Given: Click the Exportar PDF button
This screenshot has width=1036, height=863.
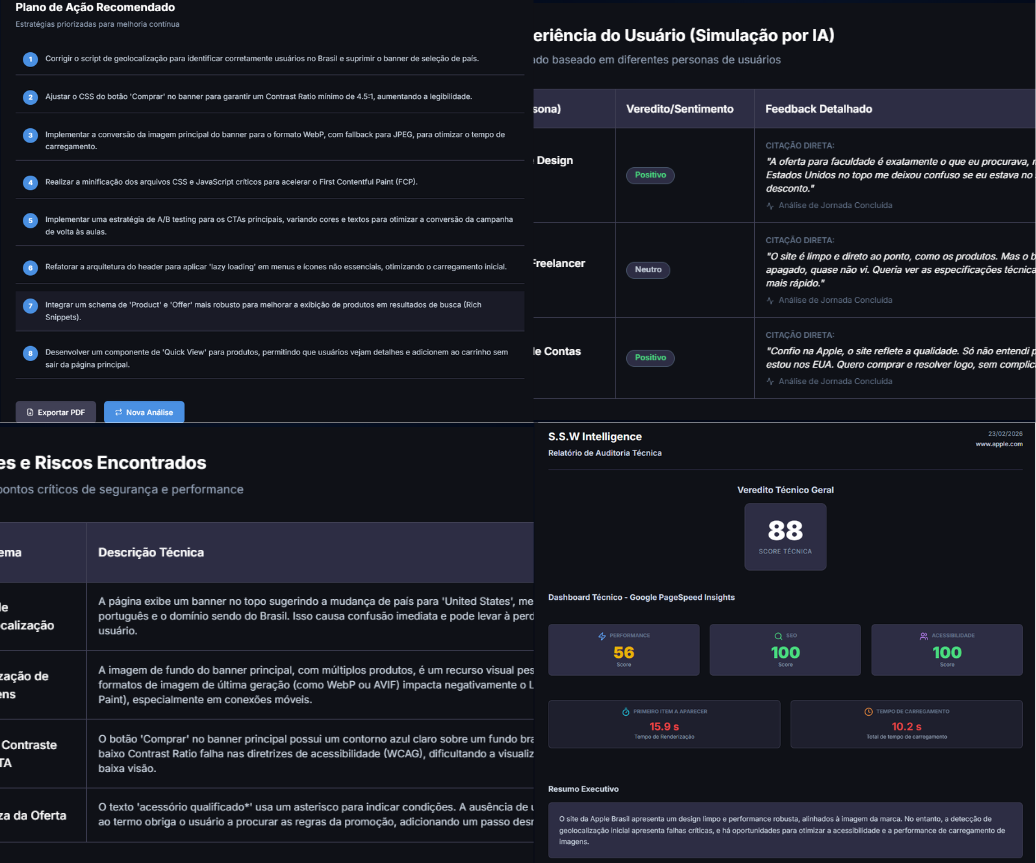Looking at the screenshot, I should 56,412.
